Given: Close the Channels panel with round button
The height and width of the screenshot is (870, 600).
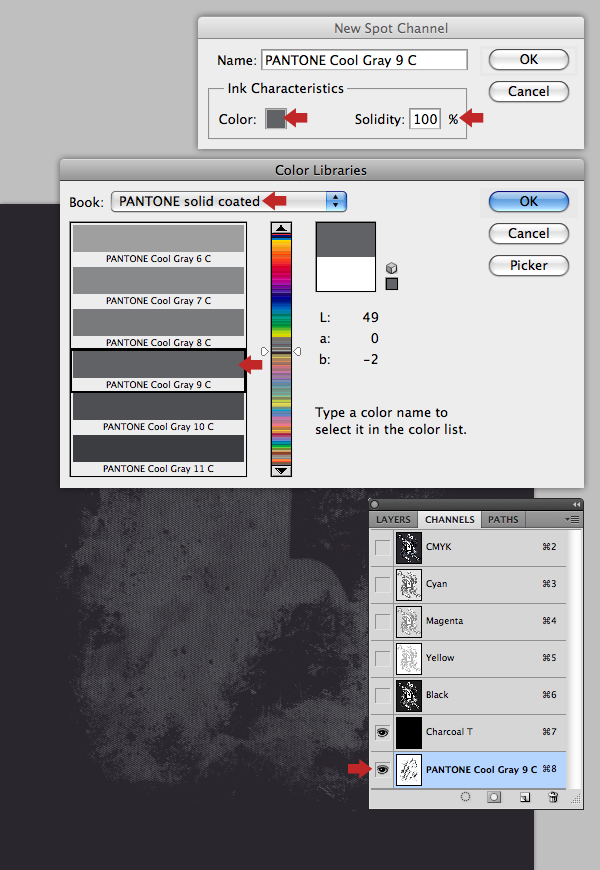Looking at the screenshot, I should pyautogui.click(x=375, y=504).
